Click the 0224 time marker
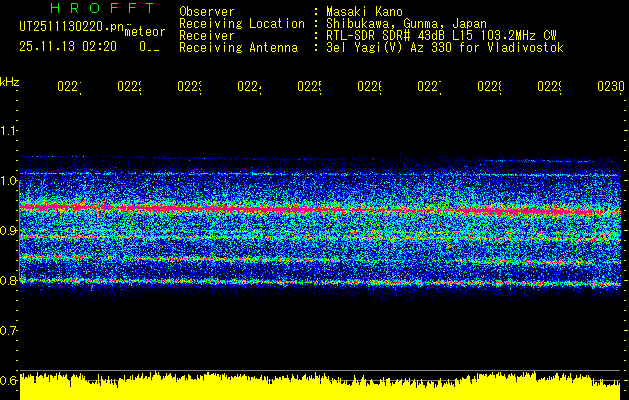 (x=249, y=86)
